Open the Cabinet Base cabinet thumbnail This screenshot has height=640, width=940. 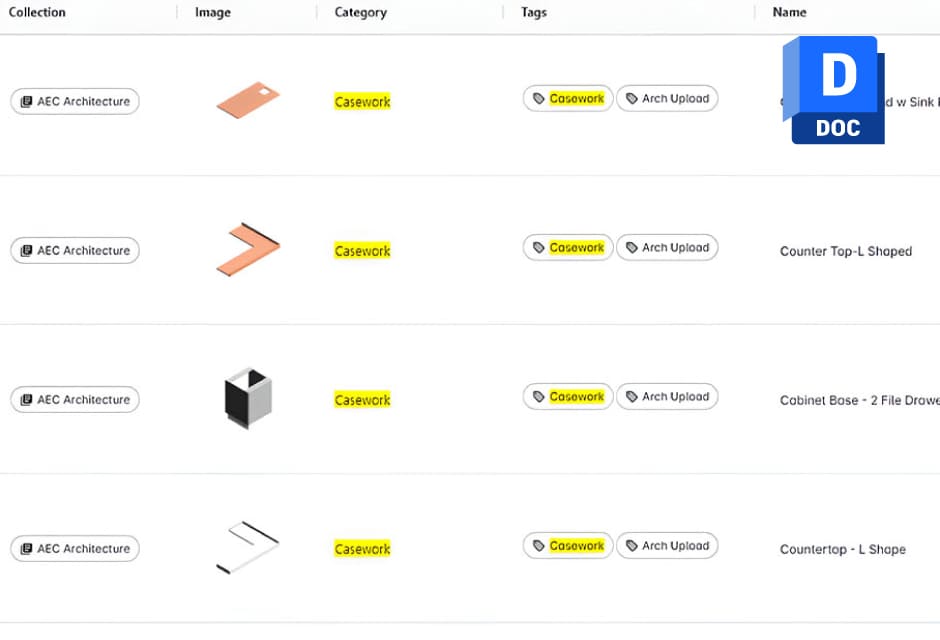(x=248, y=396)
